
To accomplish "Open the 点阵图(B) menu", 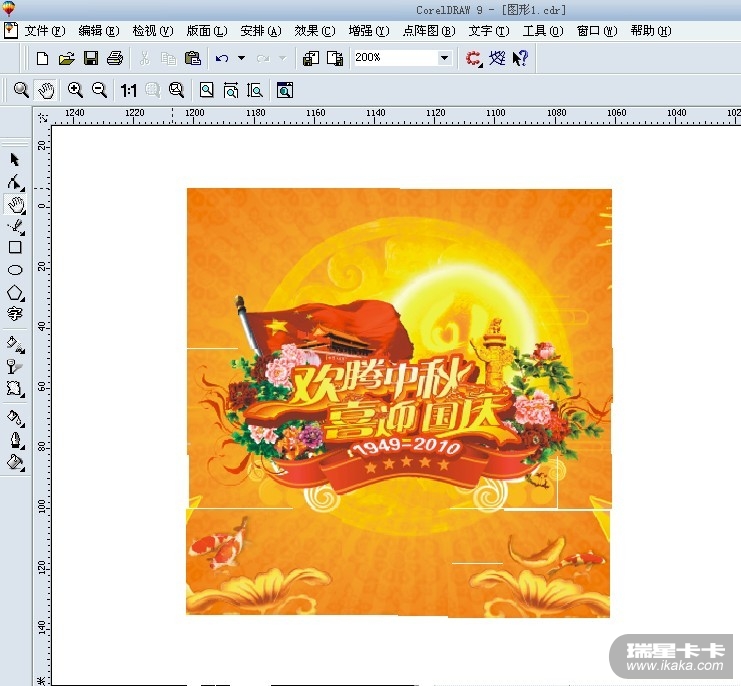I will [x=429, y=31].
